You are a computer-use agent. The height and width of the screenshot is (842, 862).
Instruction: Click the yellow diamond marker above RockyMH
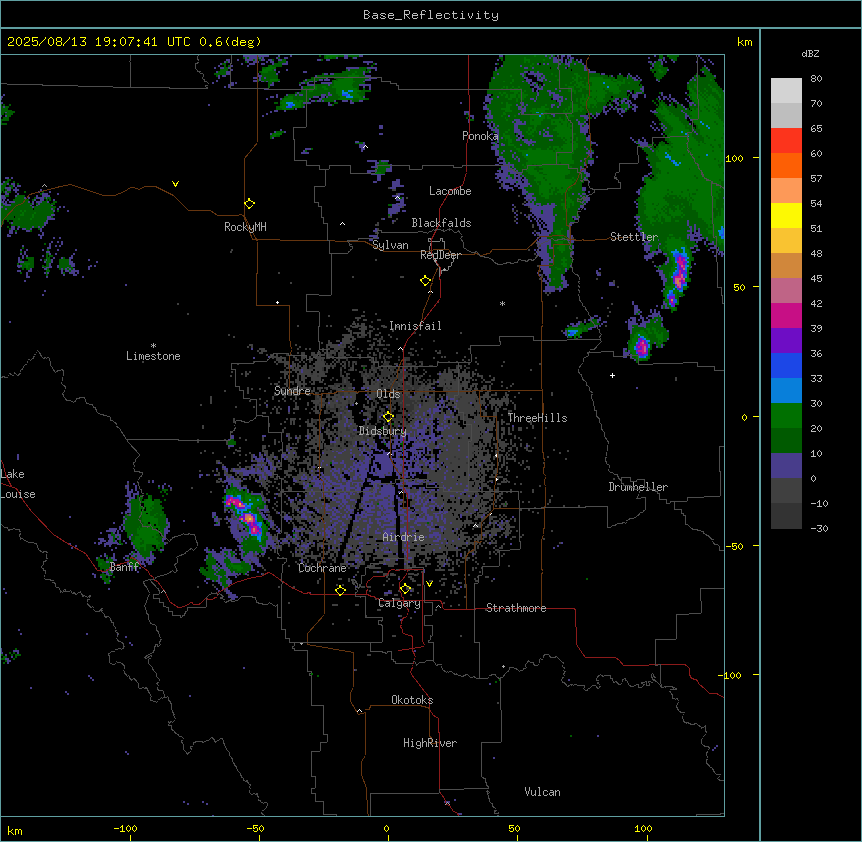pyautogui.click(x=249, y=204)
